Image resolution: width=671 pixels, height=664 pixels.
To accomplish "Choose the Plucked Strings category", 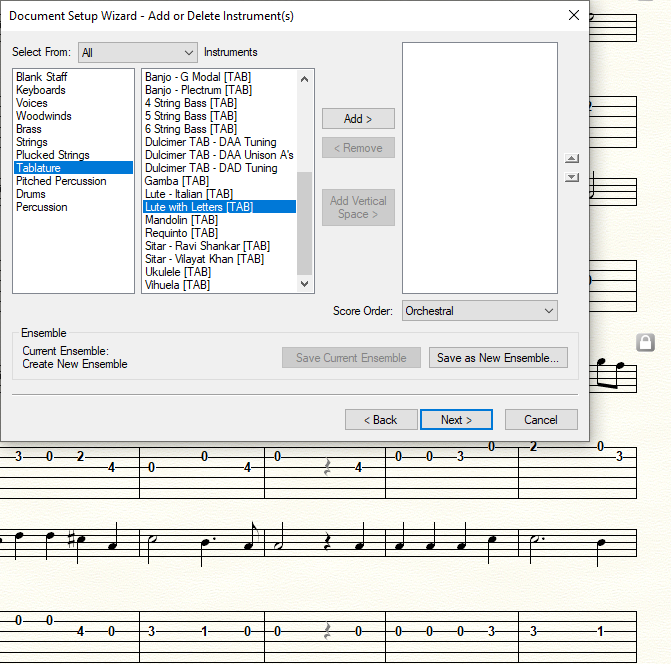I will pos(53,155).
